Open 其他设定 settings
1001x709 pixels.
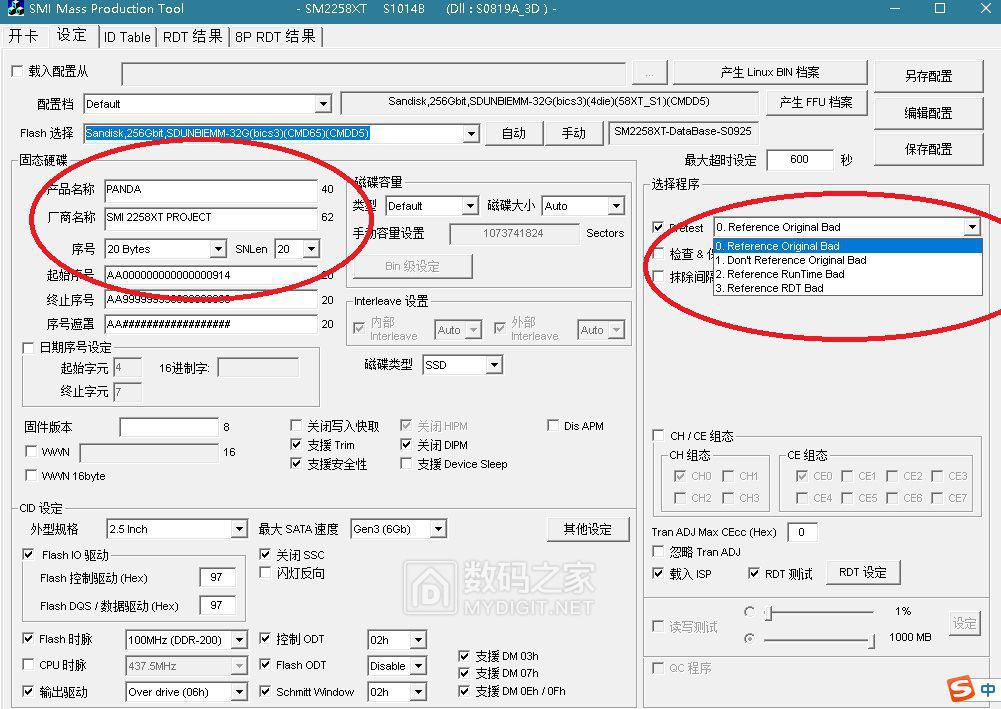pyautogui.click(x=587, y=529)
